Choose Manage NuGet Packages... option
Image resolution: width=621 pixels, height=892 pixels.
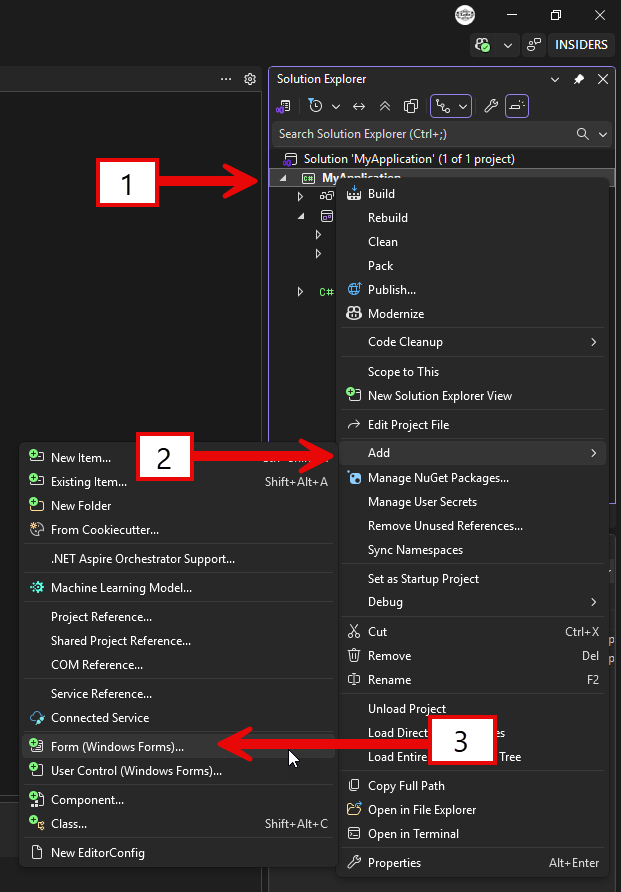click(x=473, y=478)
